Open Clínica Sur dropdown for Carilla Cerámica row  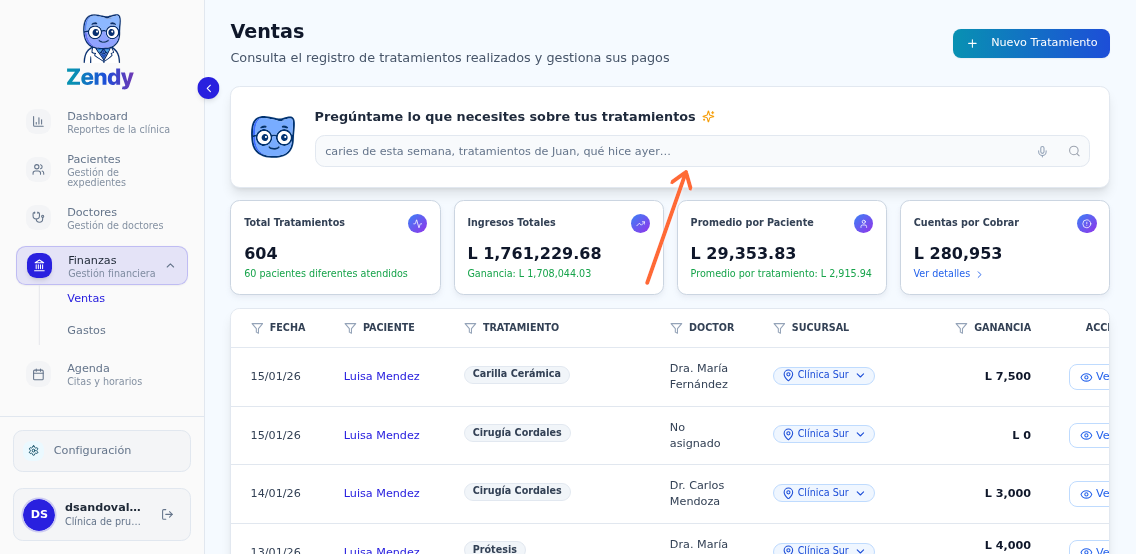point(824,376)
